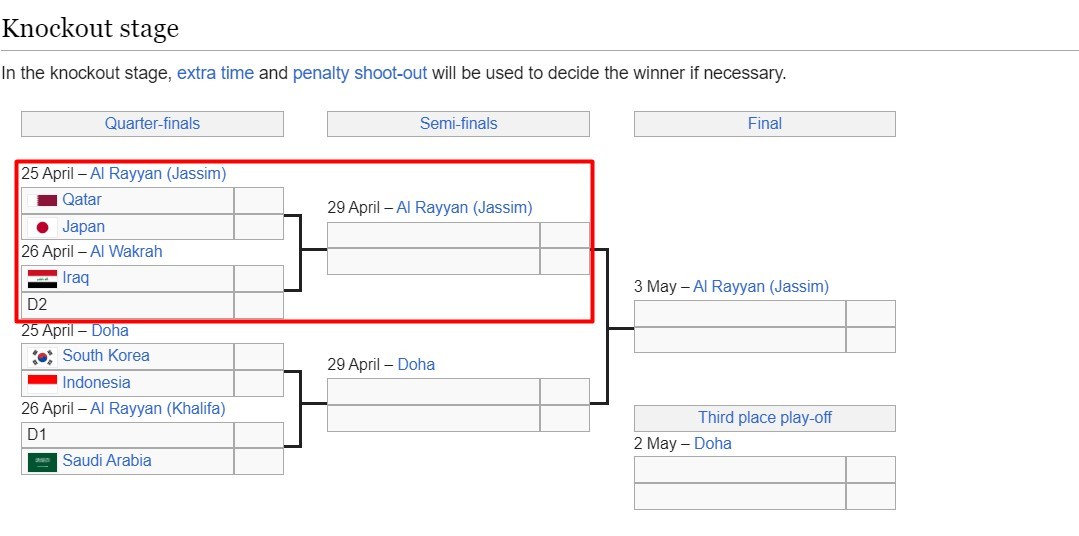The width and height of the screenshot is (1079, 536).
Task: Click the Final header link
Action: [764, 124]
